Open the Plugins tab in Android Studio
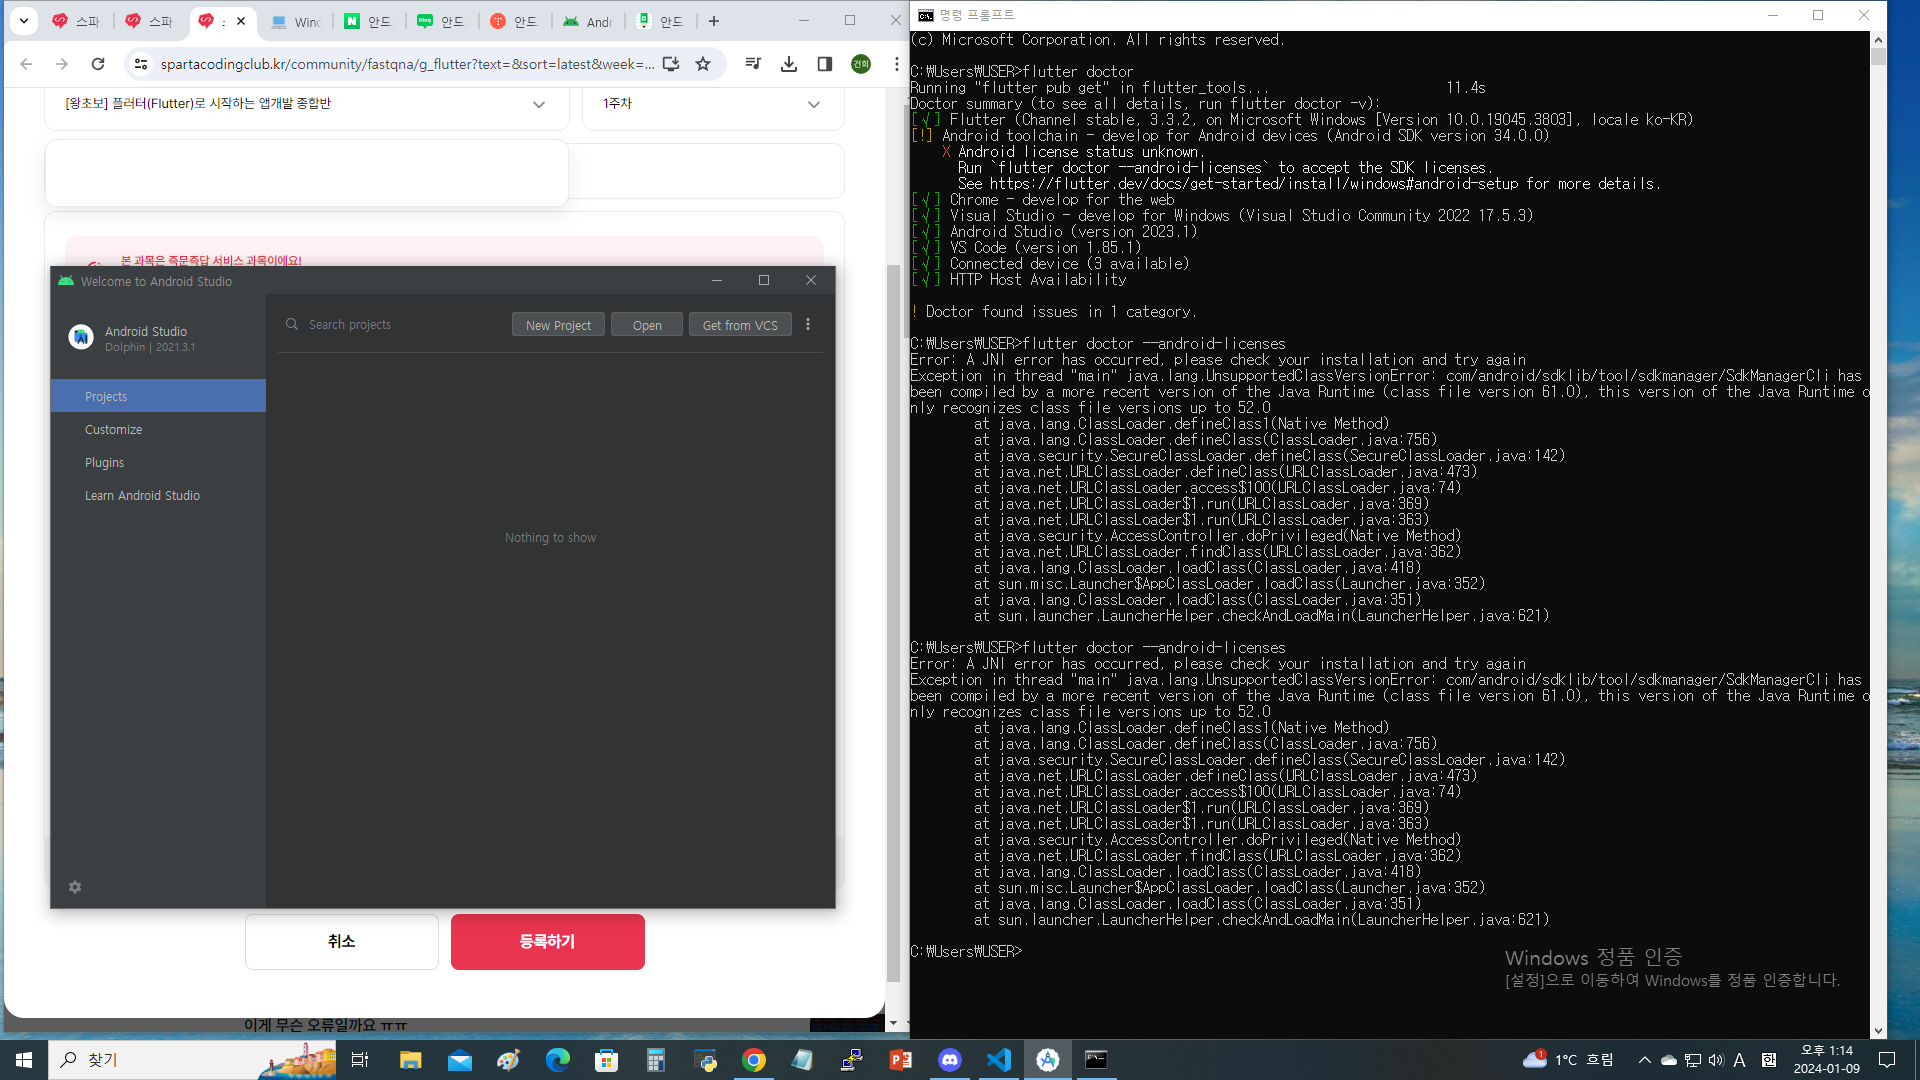Viewport: 1920px width, 1080px height. 158,462
